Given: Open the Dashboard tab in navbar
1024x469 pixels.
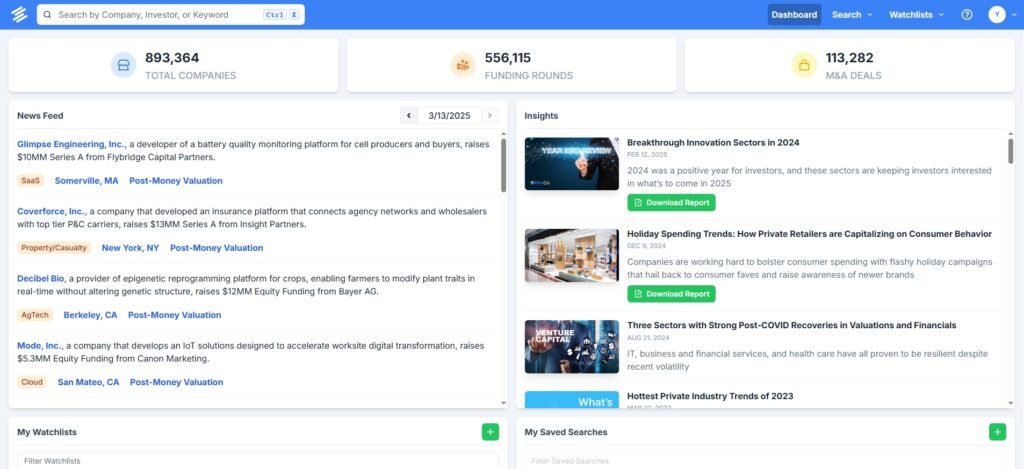Looking at the screenshot, I should click(794, 15).
